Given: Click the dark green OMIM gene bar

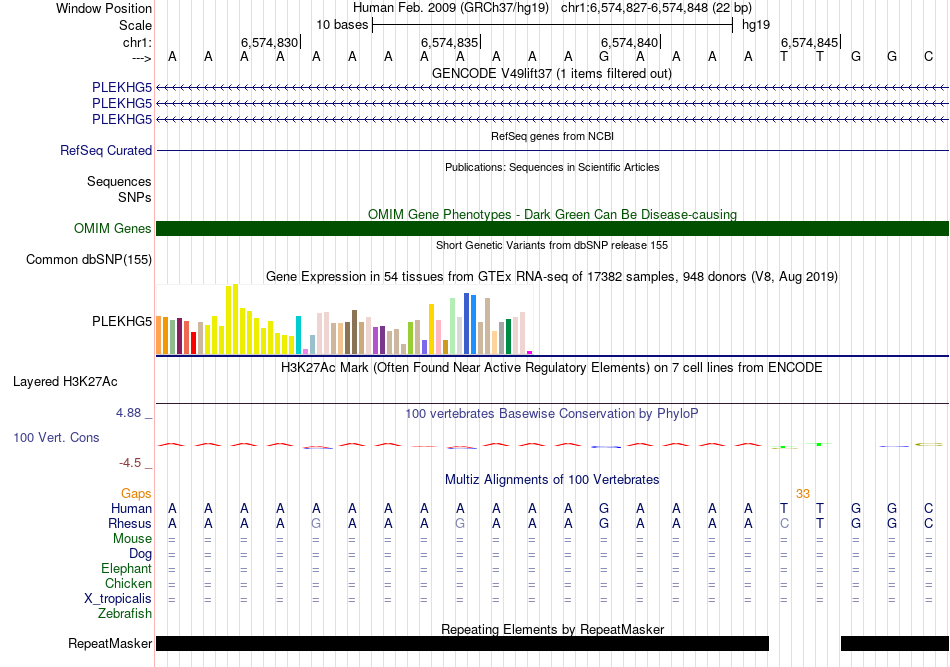Looking at the screenshot, I should (x=552, y=228).
